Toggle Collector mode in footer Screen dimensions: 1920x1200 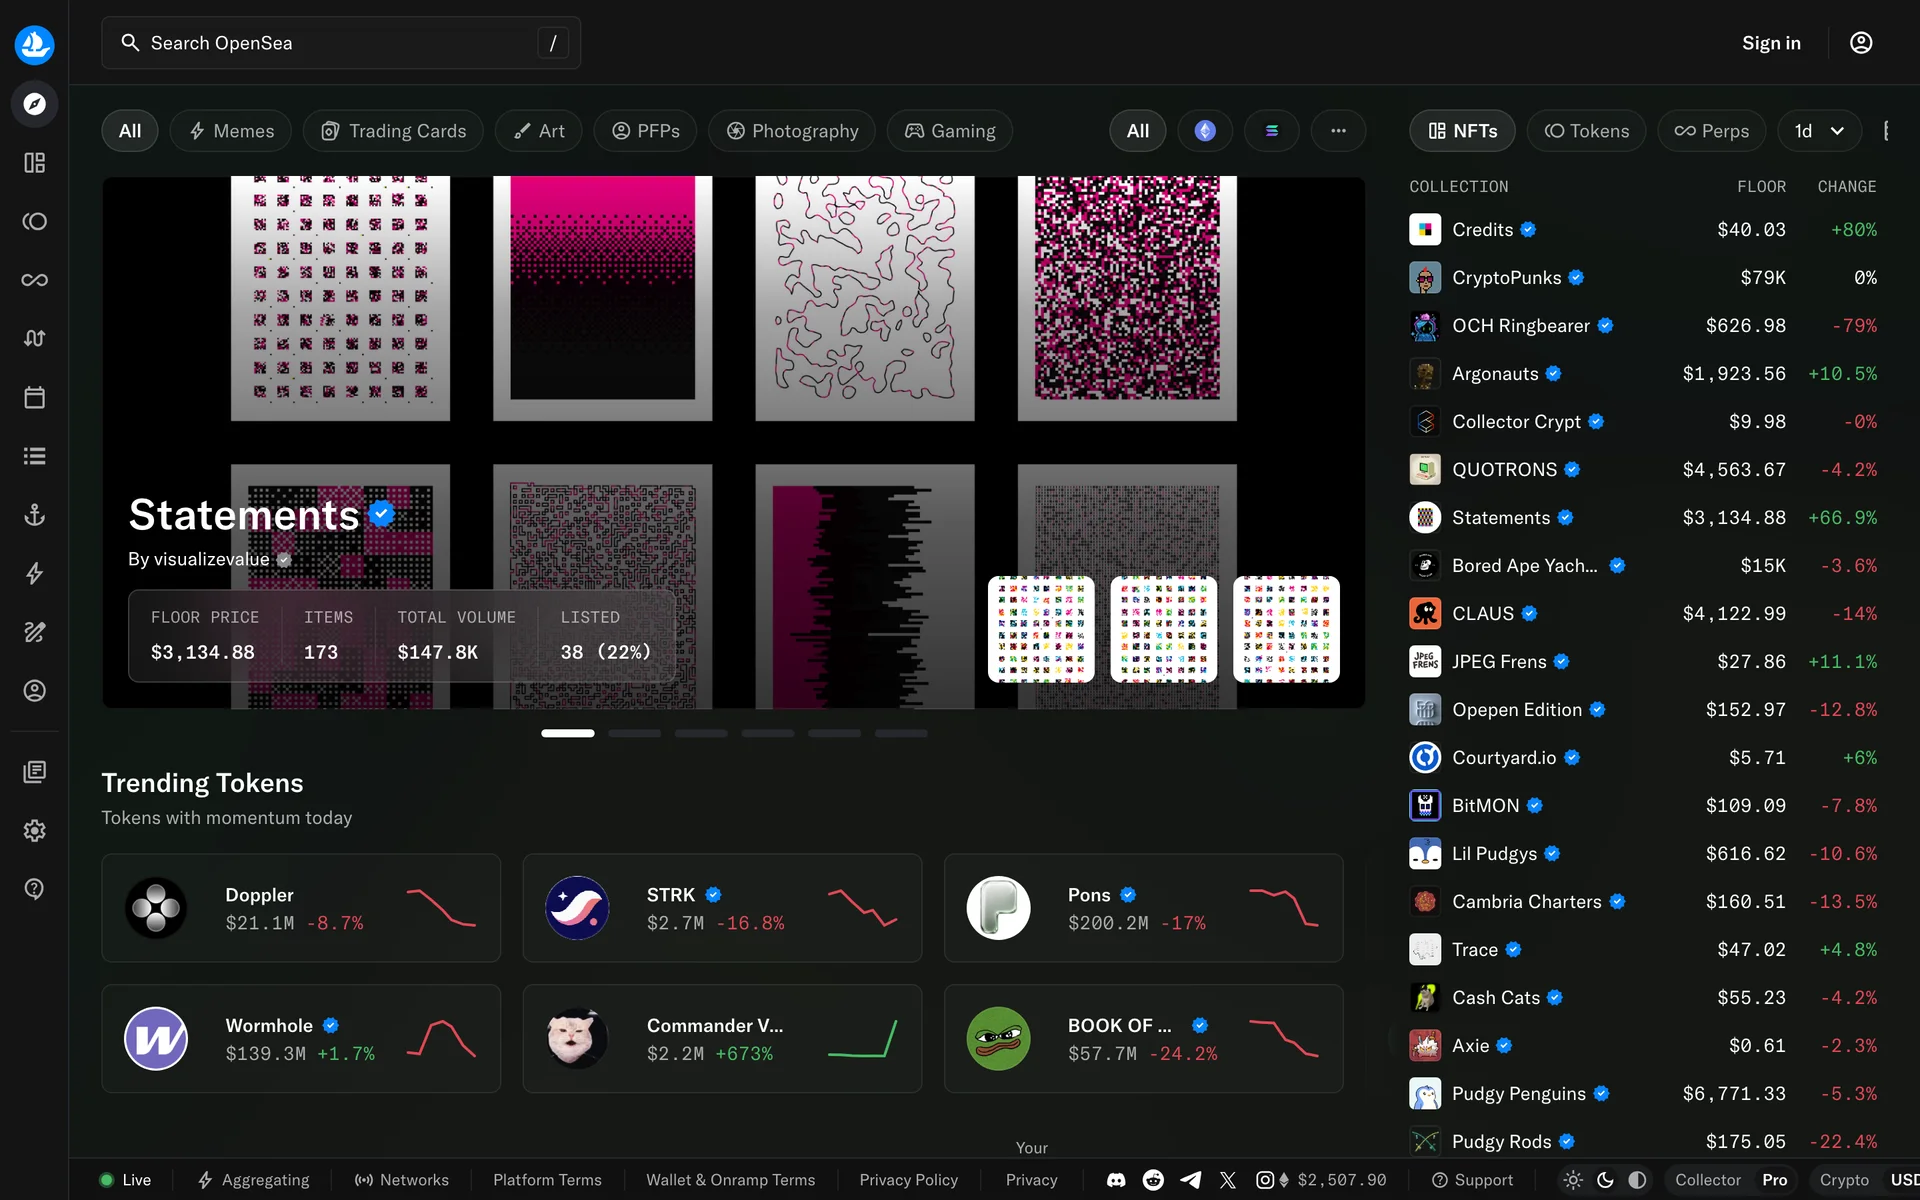tap(1708, 1180)
